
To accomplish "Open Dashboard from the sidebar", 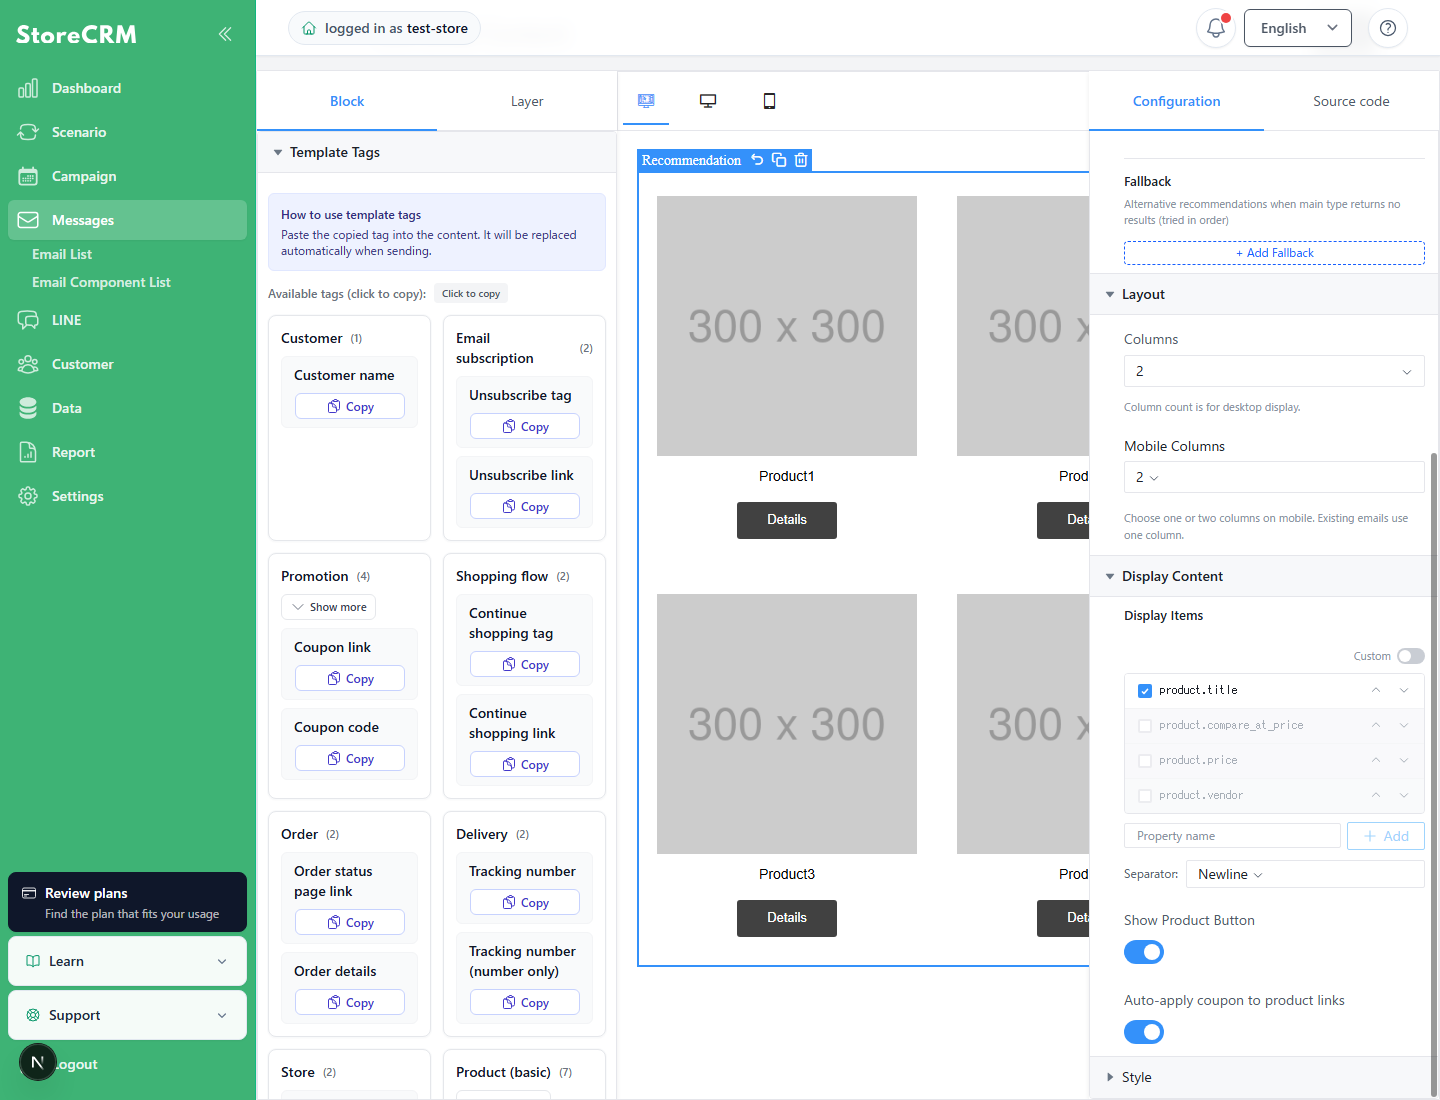I will [x=127, y=88].
